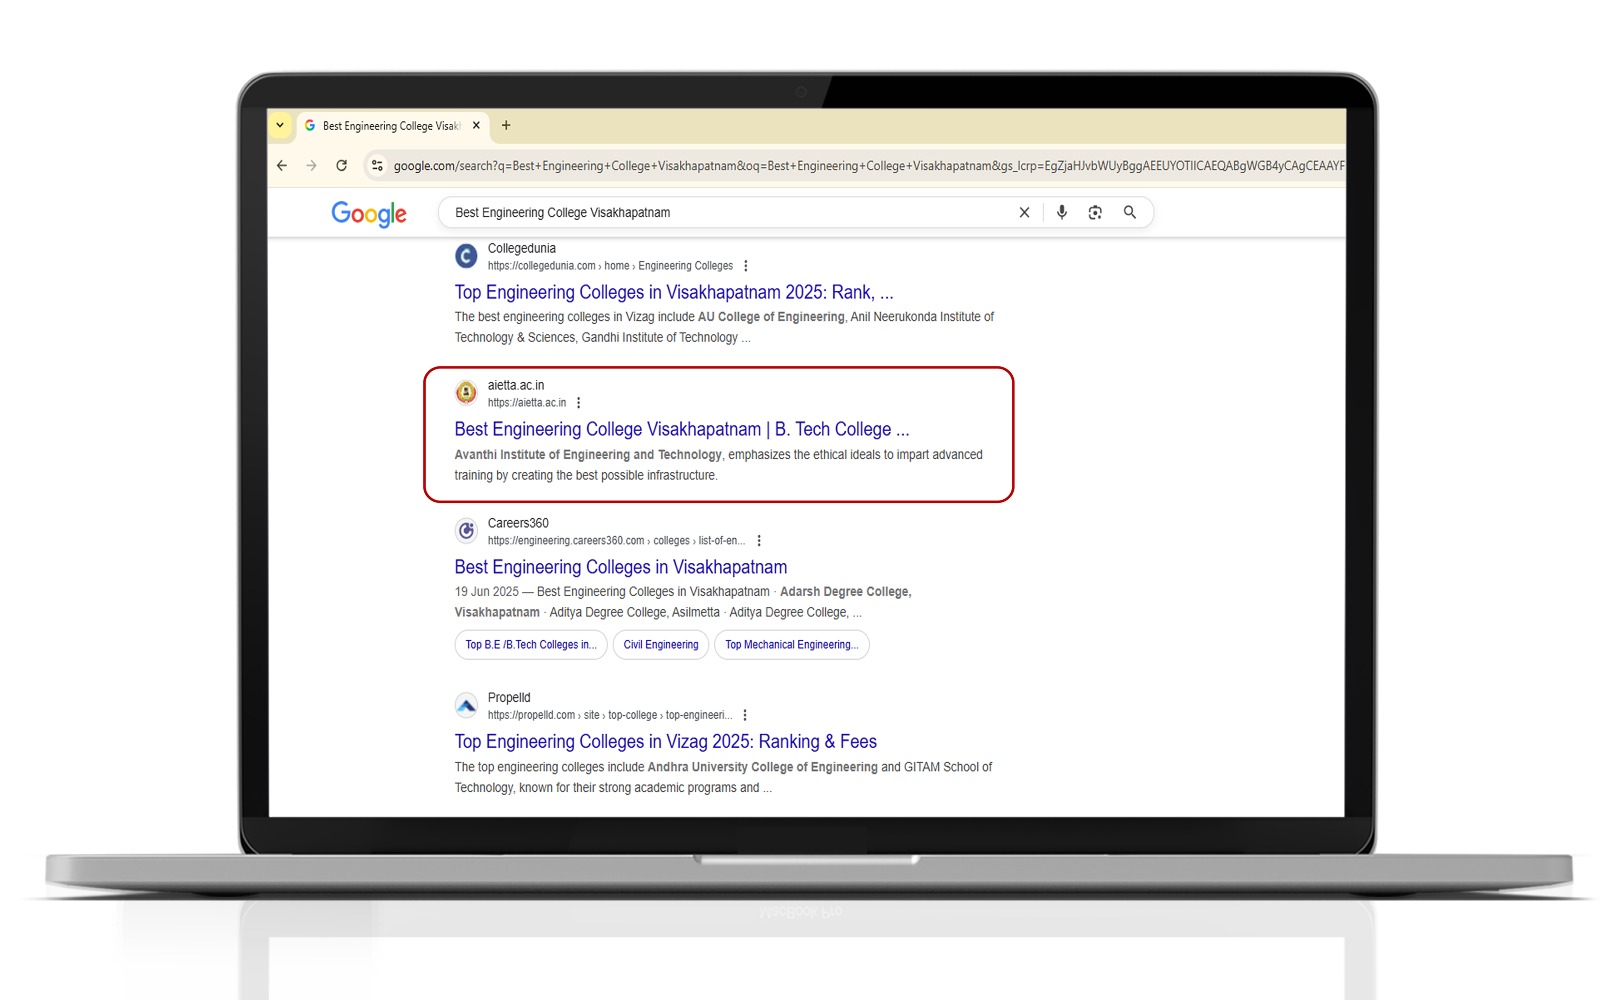1600x1000 pixels.
Task: Start voice search with microphone icon
Action: 1062,213
